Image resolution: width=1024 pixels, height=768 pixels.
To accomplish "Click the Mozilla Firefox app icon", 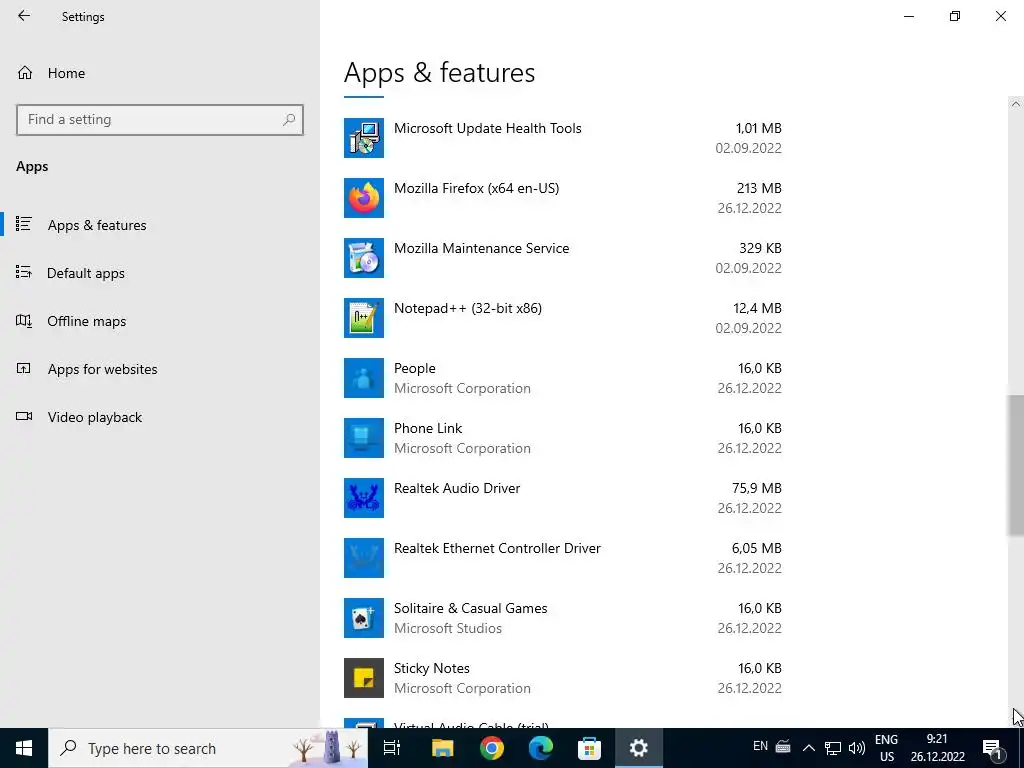I will coord(364,198).
